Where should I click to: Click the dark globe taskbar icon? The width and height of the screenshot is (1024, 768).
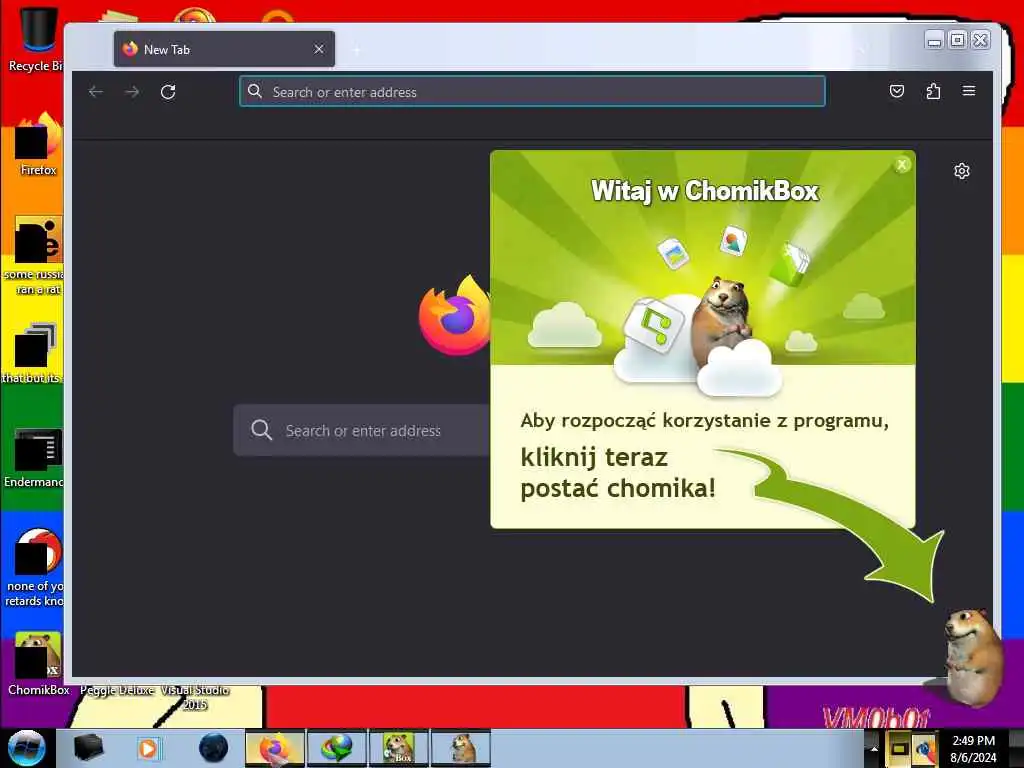(214, 748)
